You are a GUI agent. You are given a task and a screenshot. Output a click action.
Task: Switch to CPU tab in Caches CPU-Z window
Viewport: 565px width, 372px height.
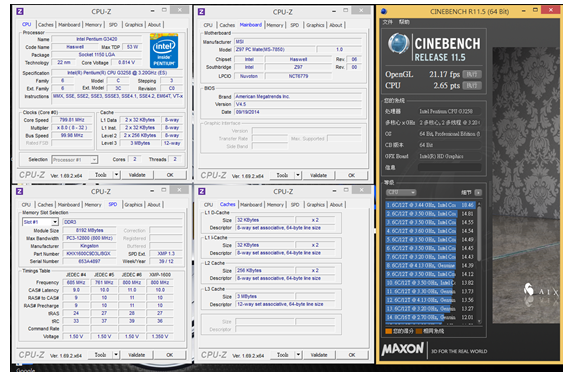pyautogui.click(x=209, y=204)
